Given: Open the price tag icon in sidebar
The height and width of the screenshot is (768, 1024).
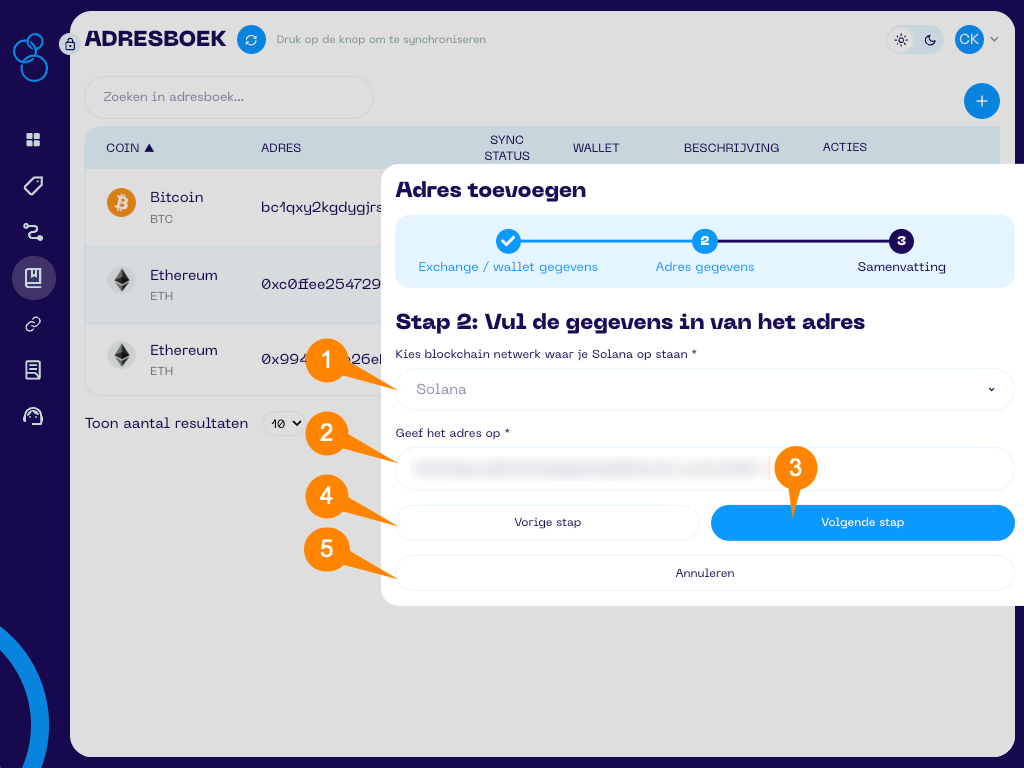Looking at the screenshot, I should point(33,186).
